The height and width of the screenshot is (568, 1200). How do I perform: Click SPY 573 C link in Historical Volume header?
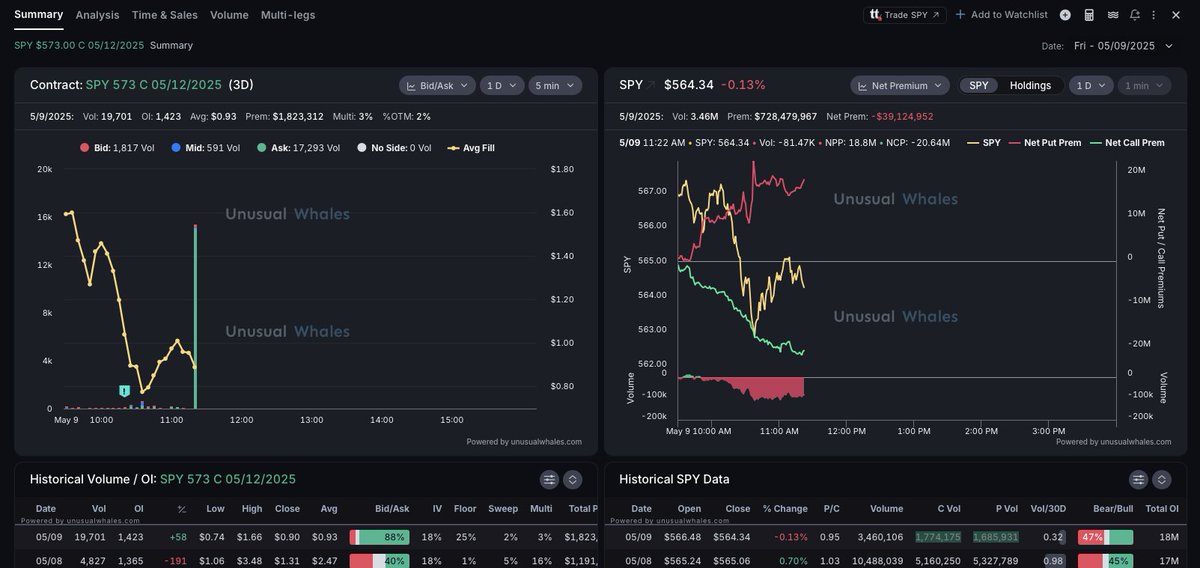point(228,479)
